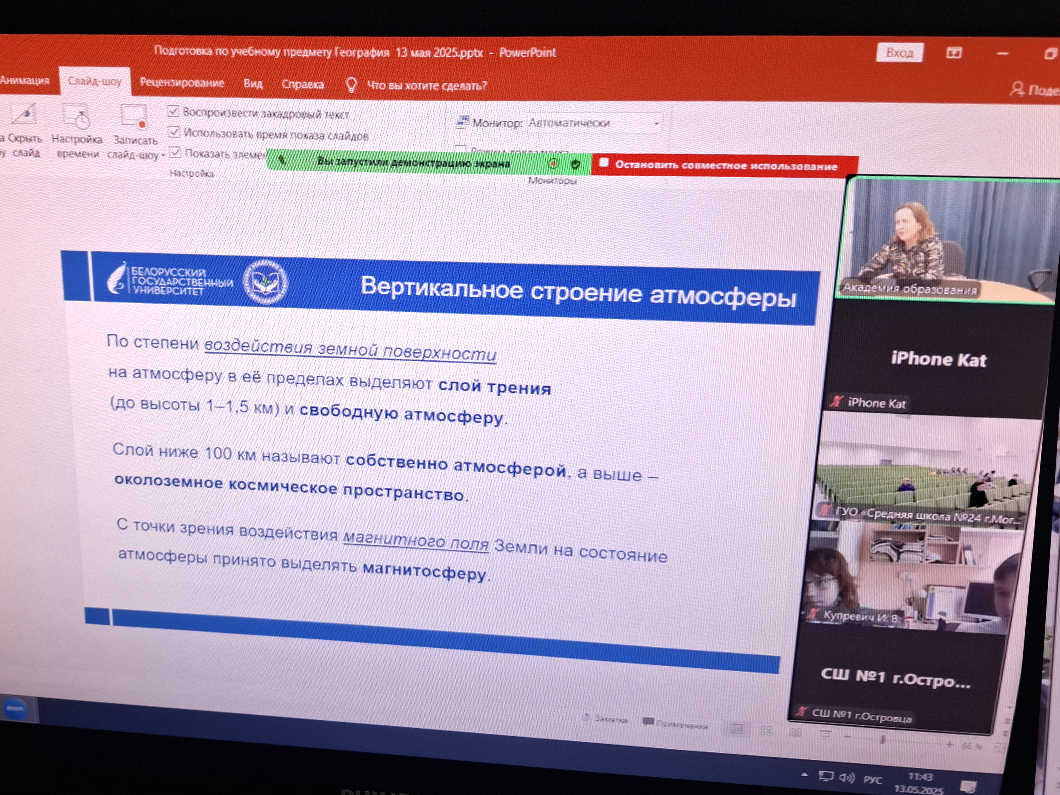Select the 'СШ №1 г.Островца' participant tile
This screenshot has height=795, width=1060.
click(x=894, y=681)
